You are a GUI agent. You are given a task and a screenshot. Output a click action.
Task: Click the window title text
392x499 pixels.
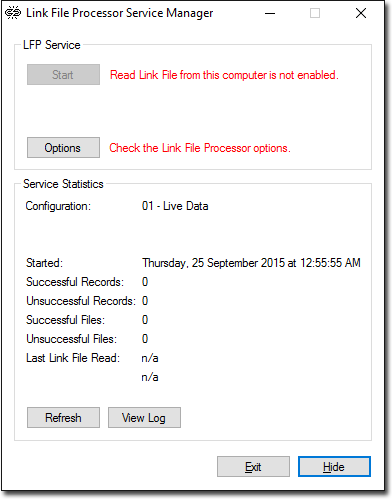tap(120, 13)
